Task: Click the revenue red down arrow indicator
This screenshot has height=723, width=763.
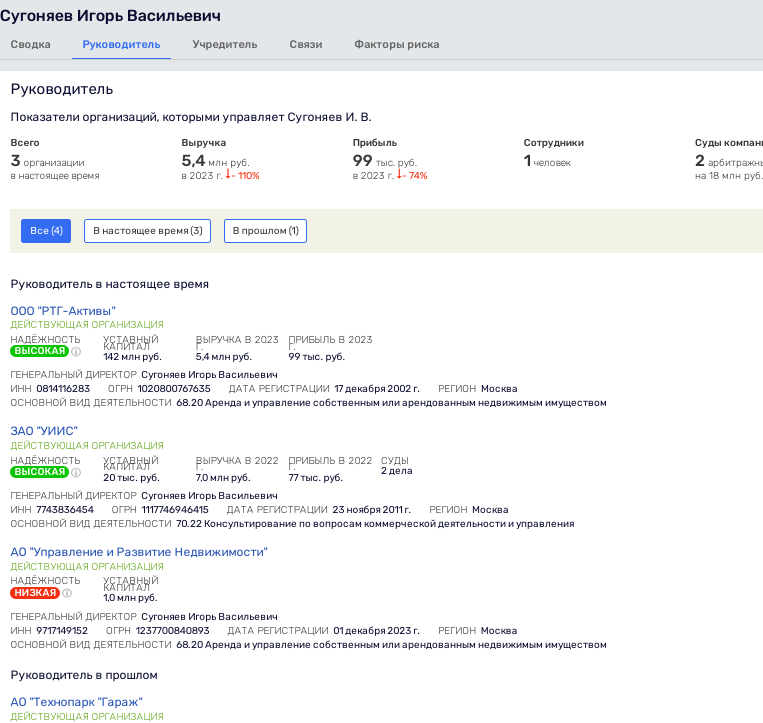Action: point(228,176)
